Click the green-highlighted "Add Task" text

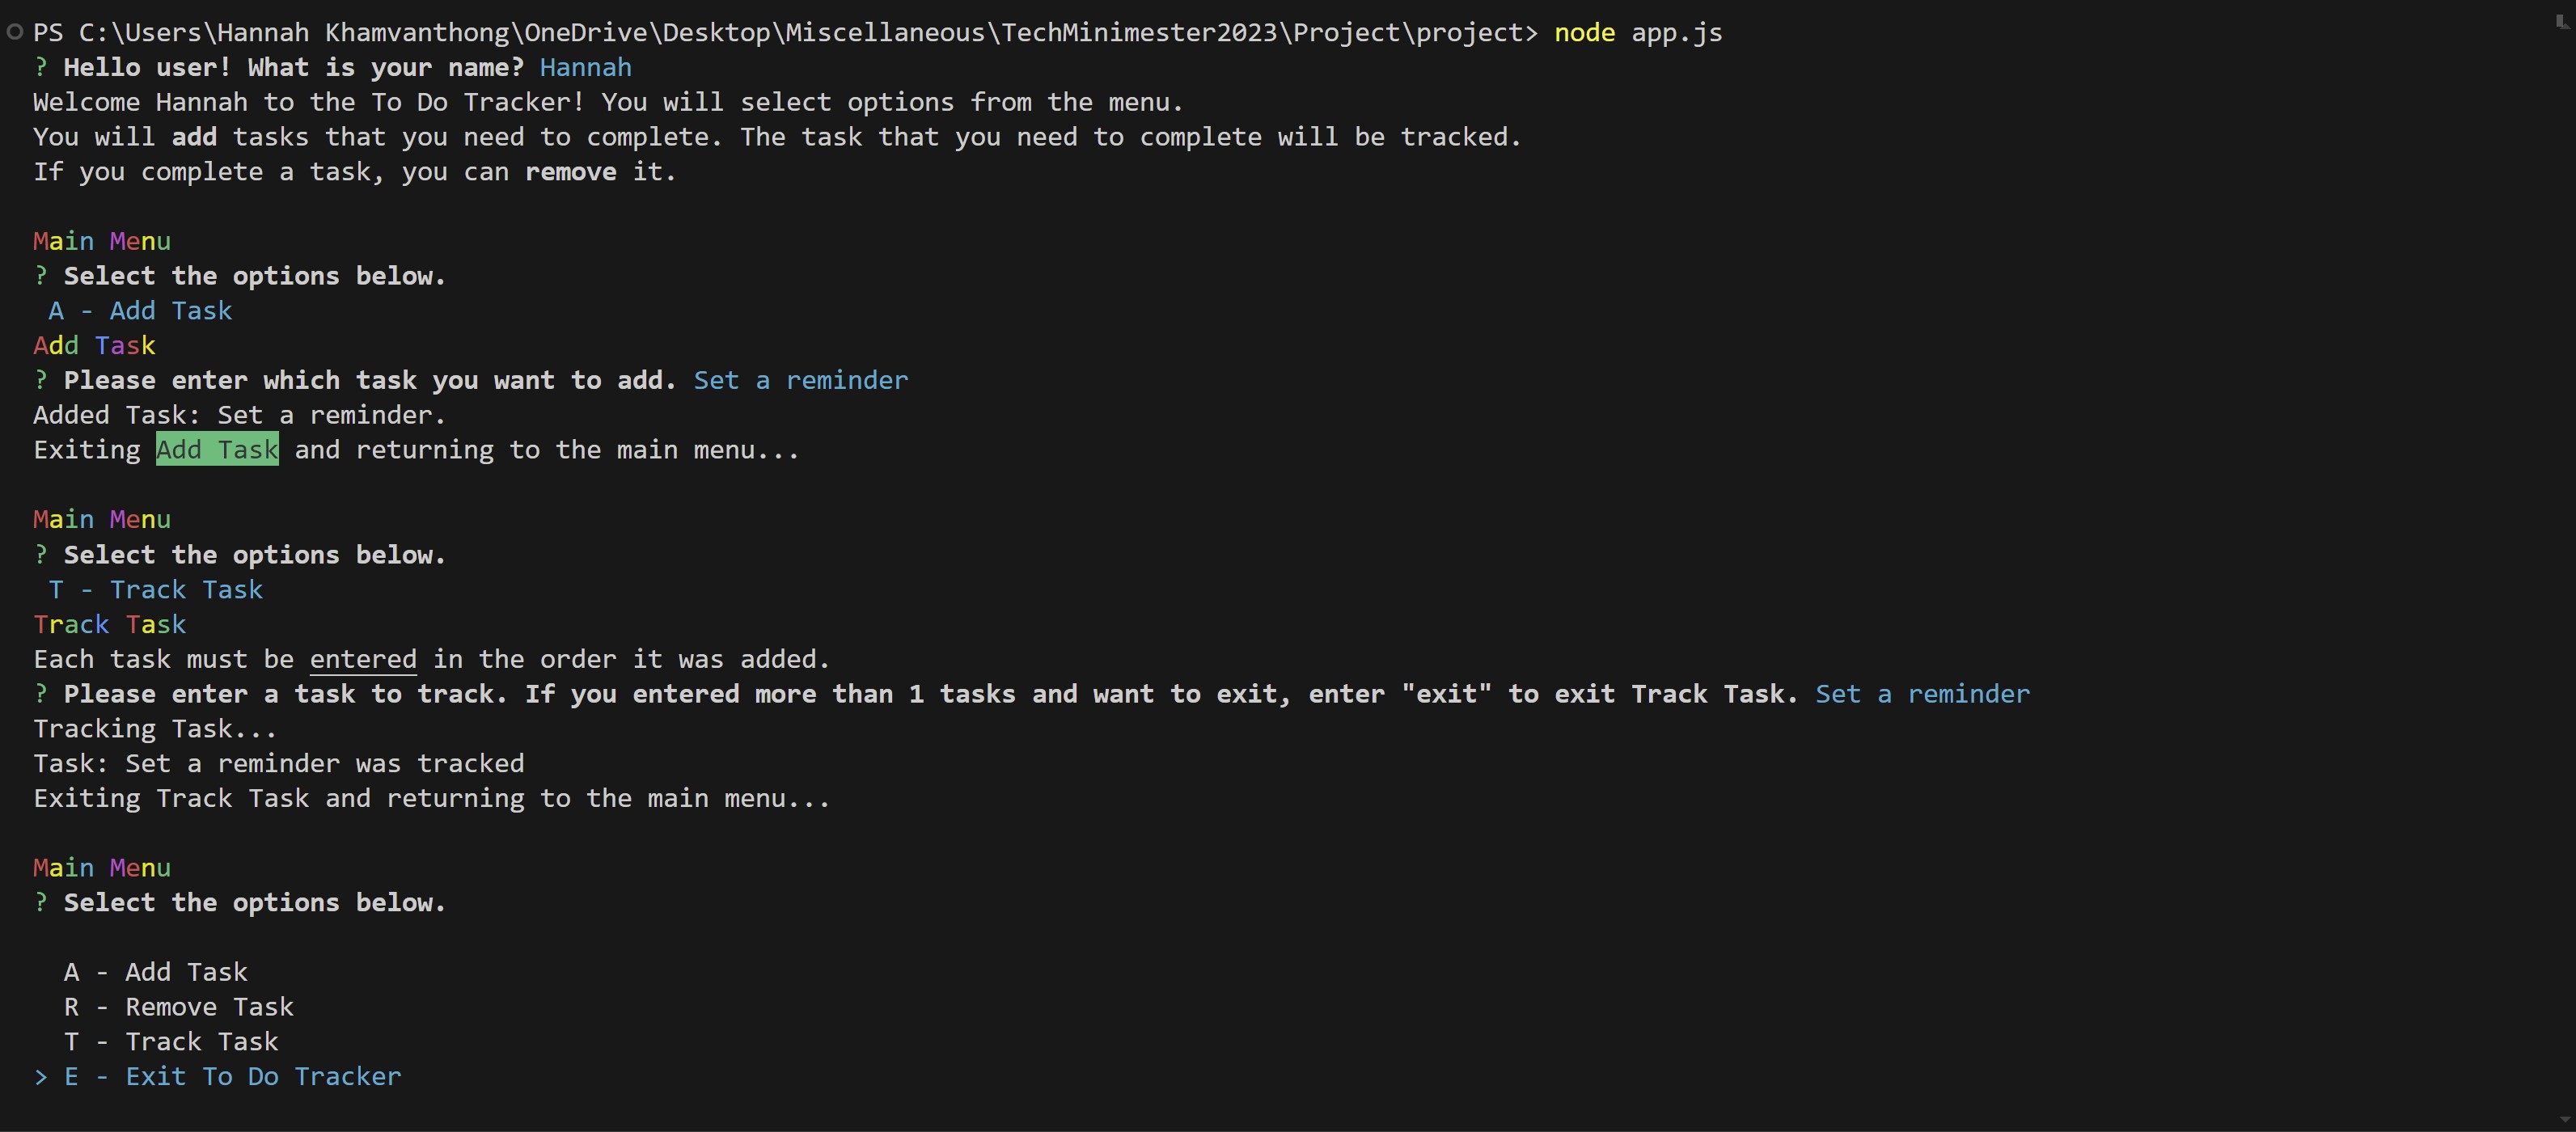(217, 450)
